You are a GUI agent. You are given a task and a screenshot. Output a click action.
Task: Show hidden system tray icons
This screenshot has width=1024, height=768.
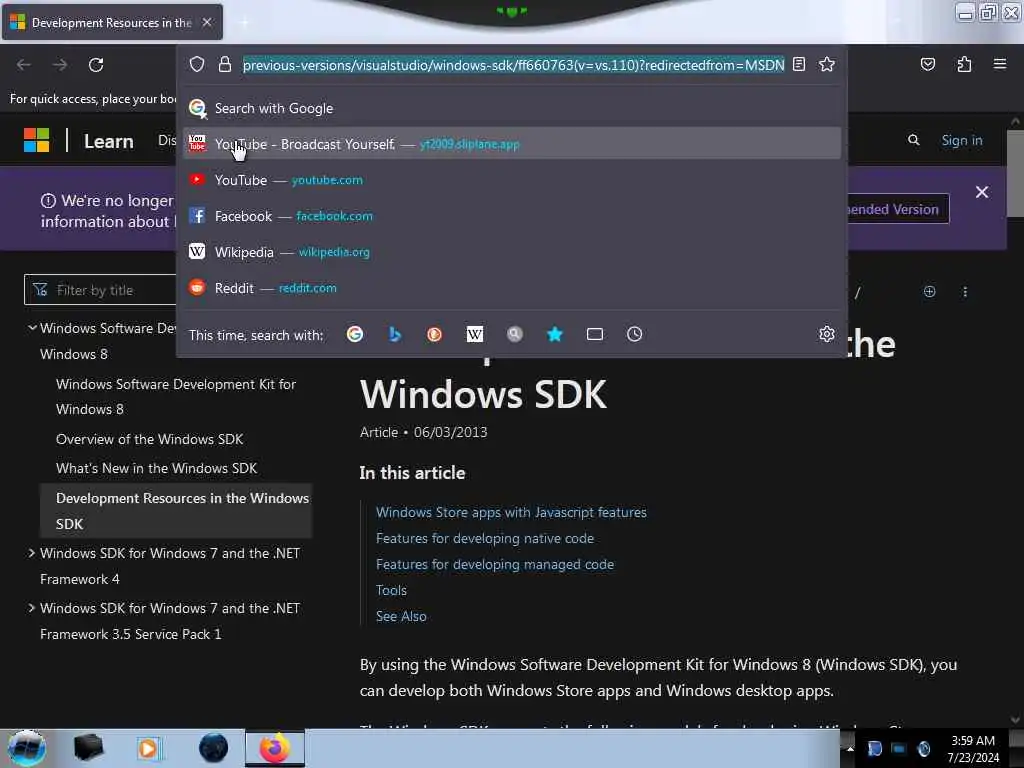pos(850,749)
